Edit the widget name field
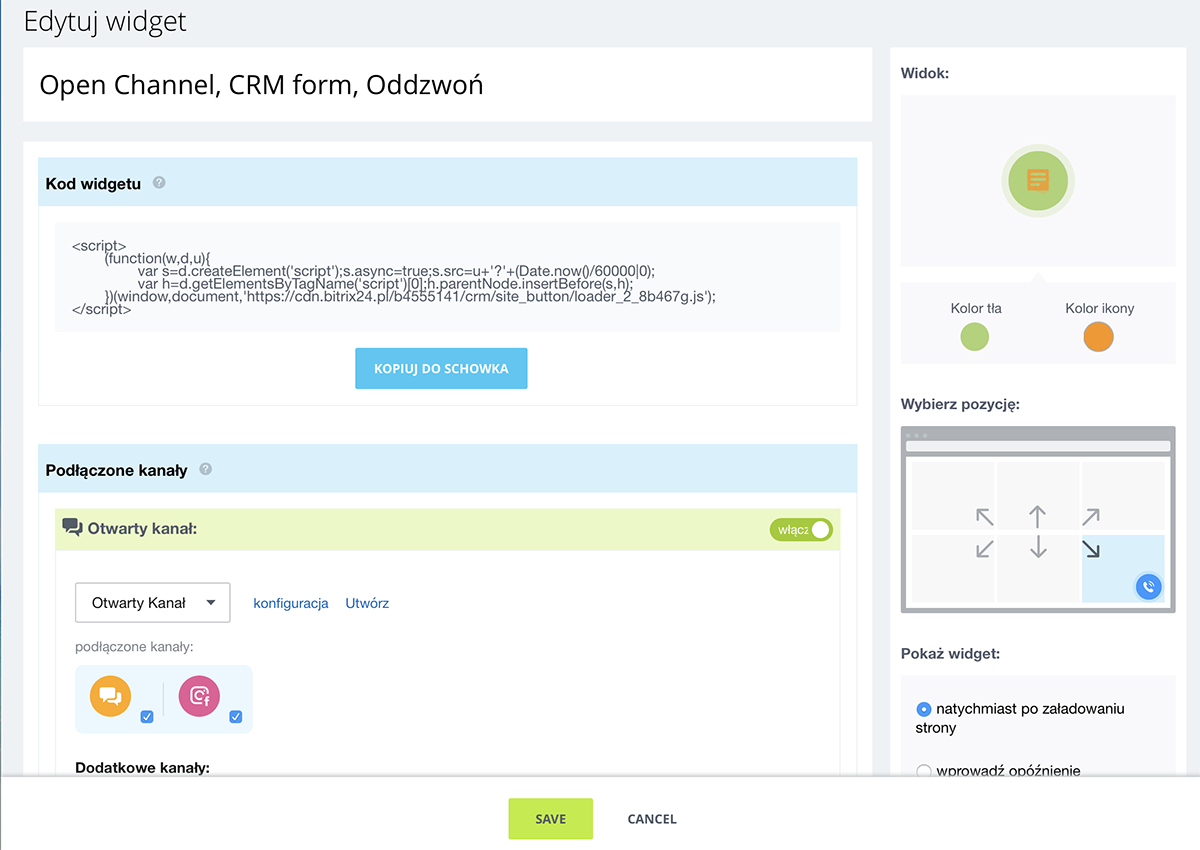Viewport: 1200px width, 850px height. [447, 85]
